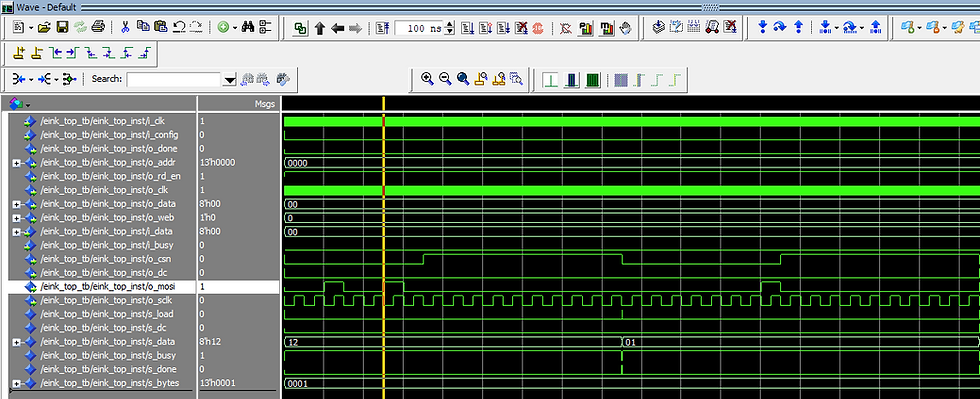
Task: Click the Undo arrow icon
Action: (x=179, y=27)
